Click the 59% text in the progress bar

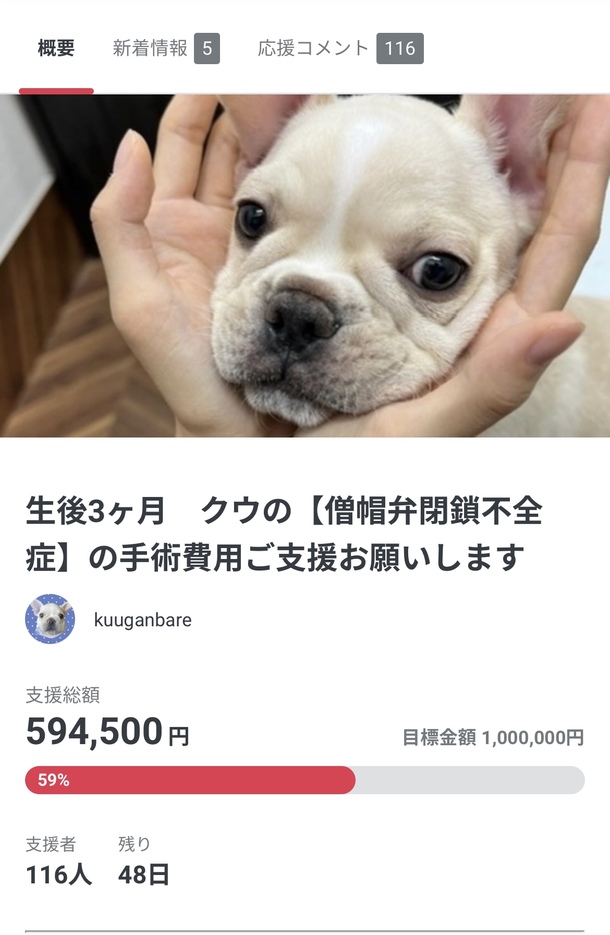(54, 780)
